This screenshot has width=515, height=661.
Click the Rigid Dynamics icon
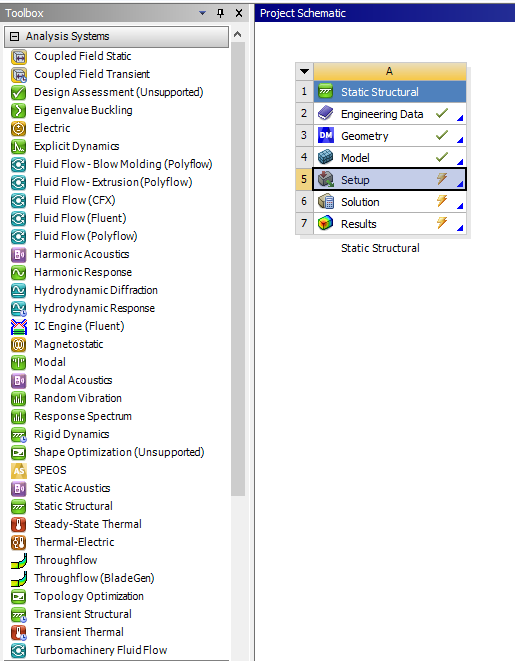[19, 435]
